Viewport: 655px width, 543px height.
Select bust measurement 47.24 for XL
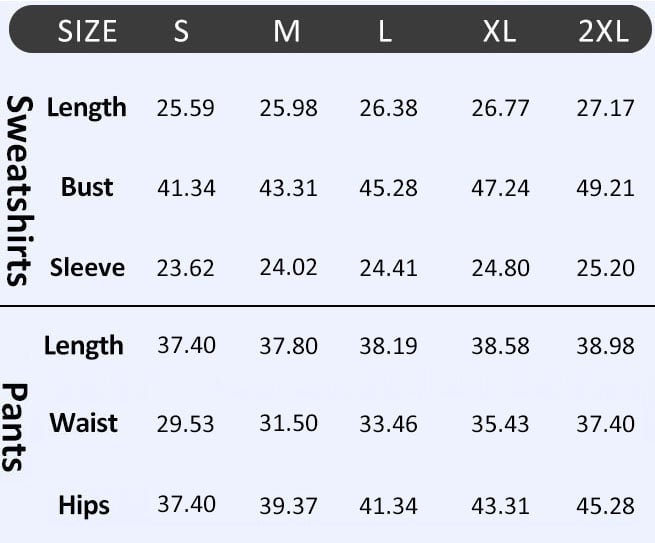coord(500,188)
